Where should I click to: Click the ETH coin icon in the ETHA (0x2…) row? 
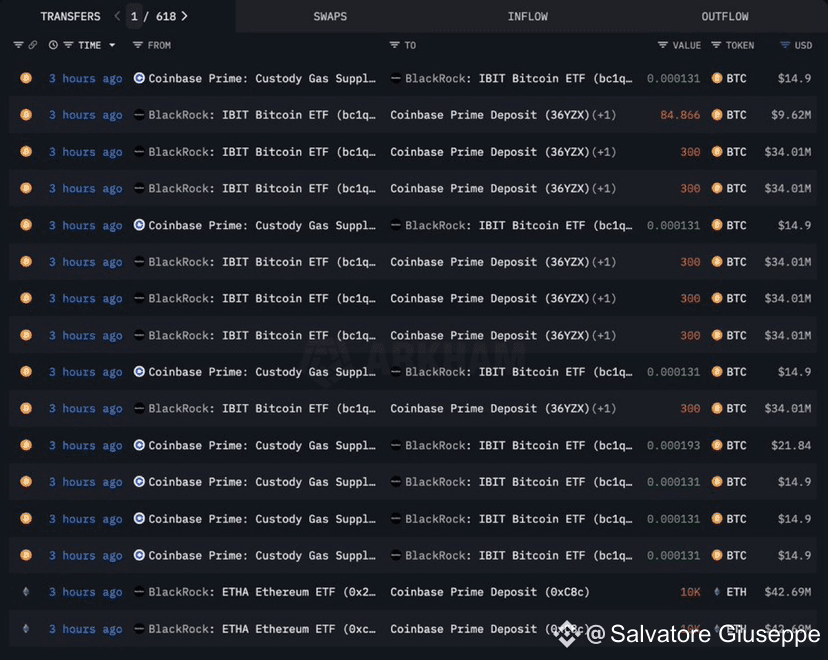click(x=717, y=592)
